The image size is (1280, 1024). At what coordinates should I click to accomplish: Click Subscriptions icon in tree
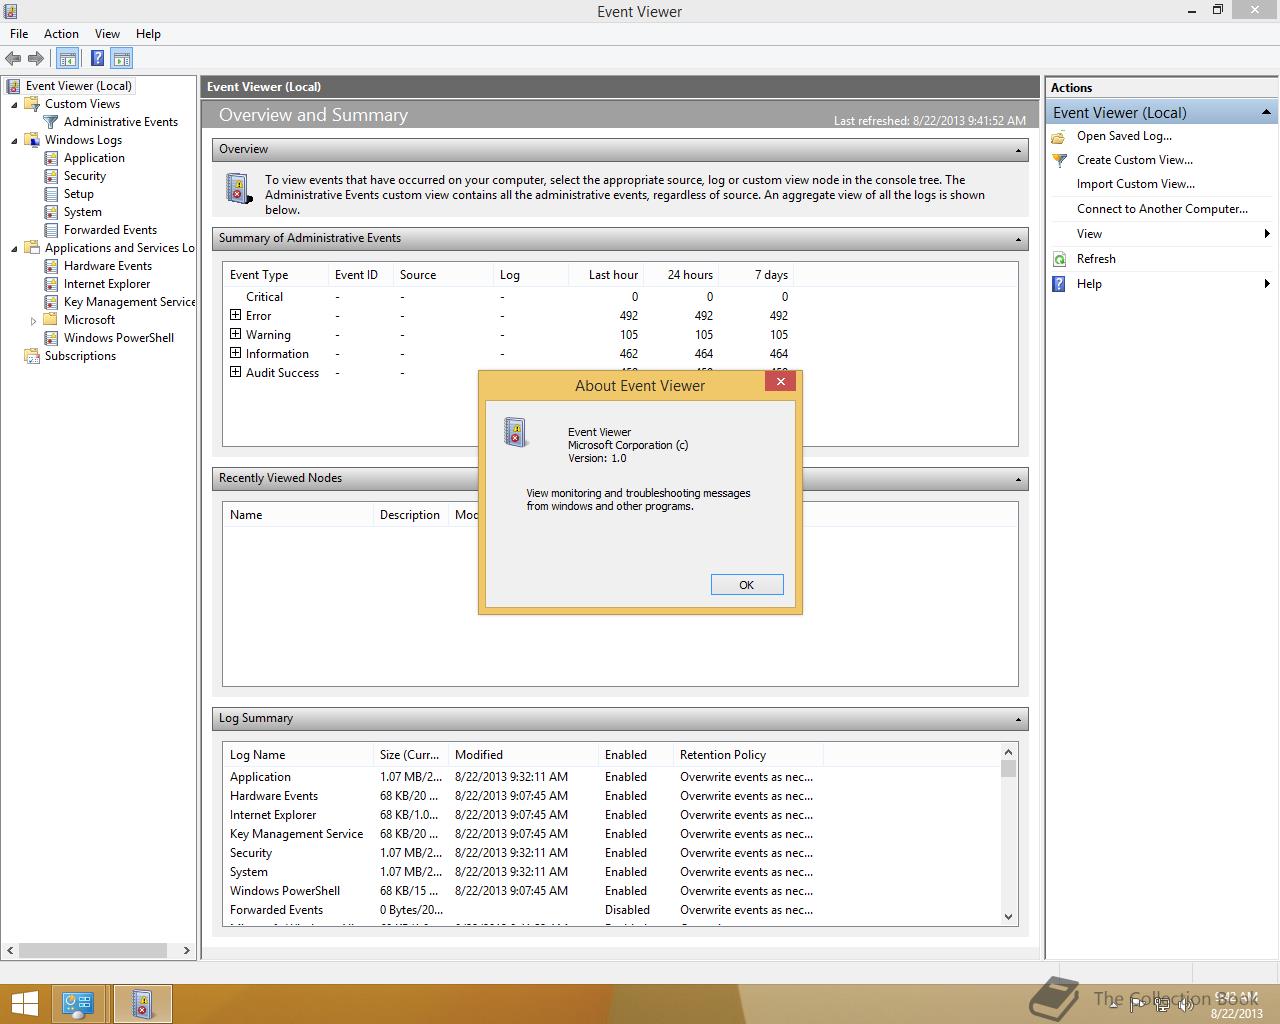(x=32, y=356)
